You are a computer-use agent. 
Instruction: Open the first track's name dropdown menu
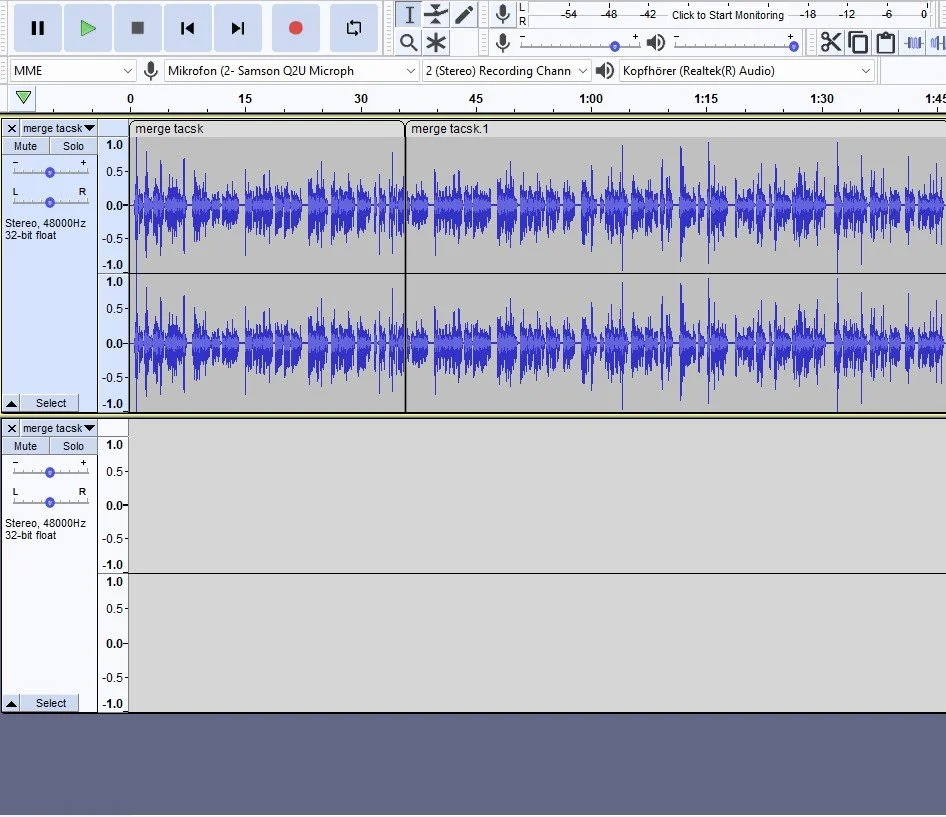pos(59,128)
